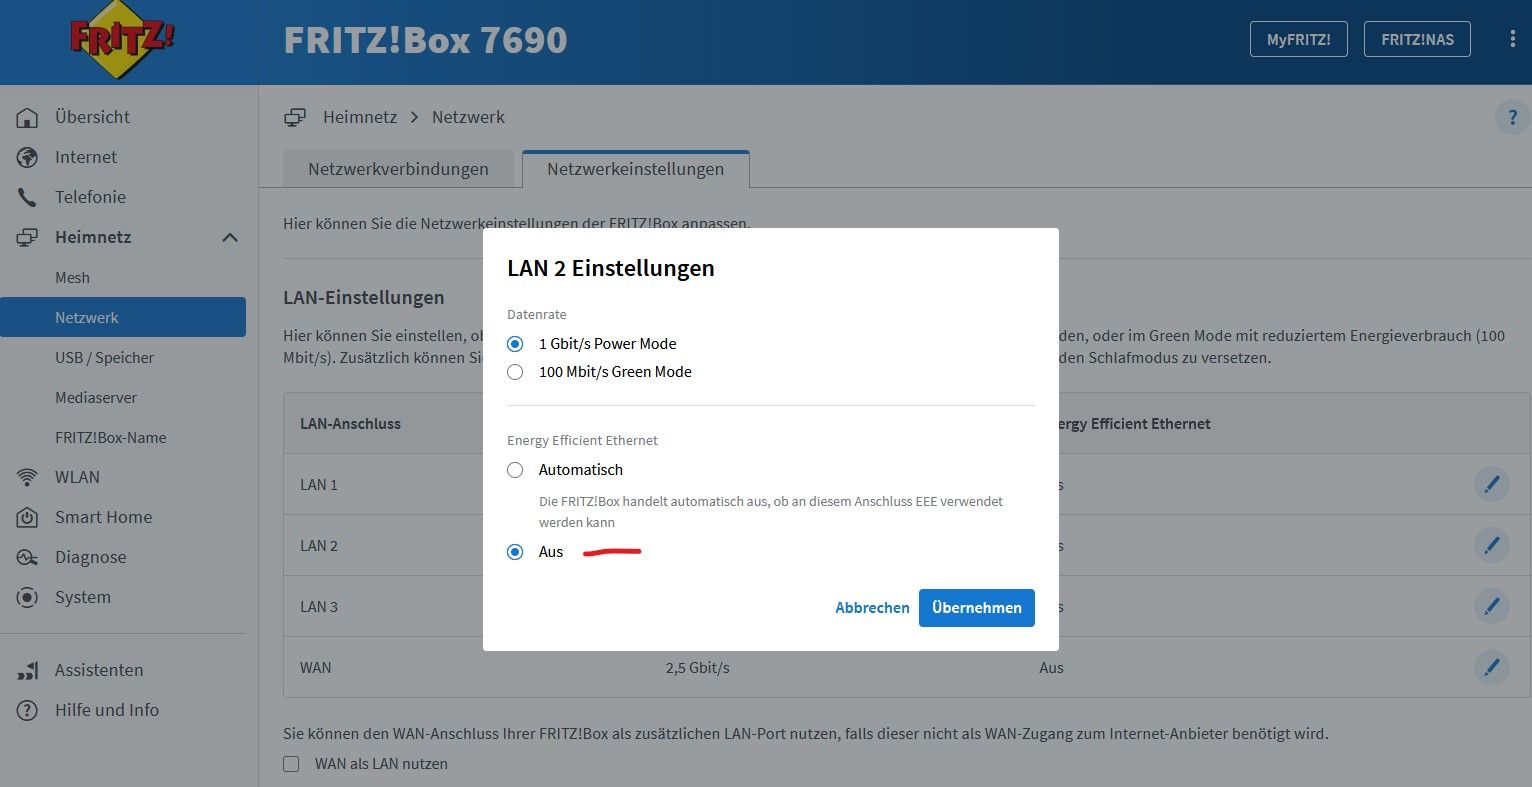Open the three-dot options menu
The image size is (1532, 787).
point(1511,40)
